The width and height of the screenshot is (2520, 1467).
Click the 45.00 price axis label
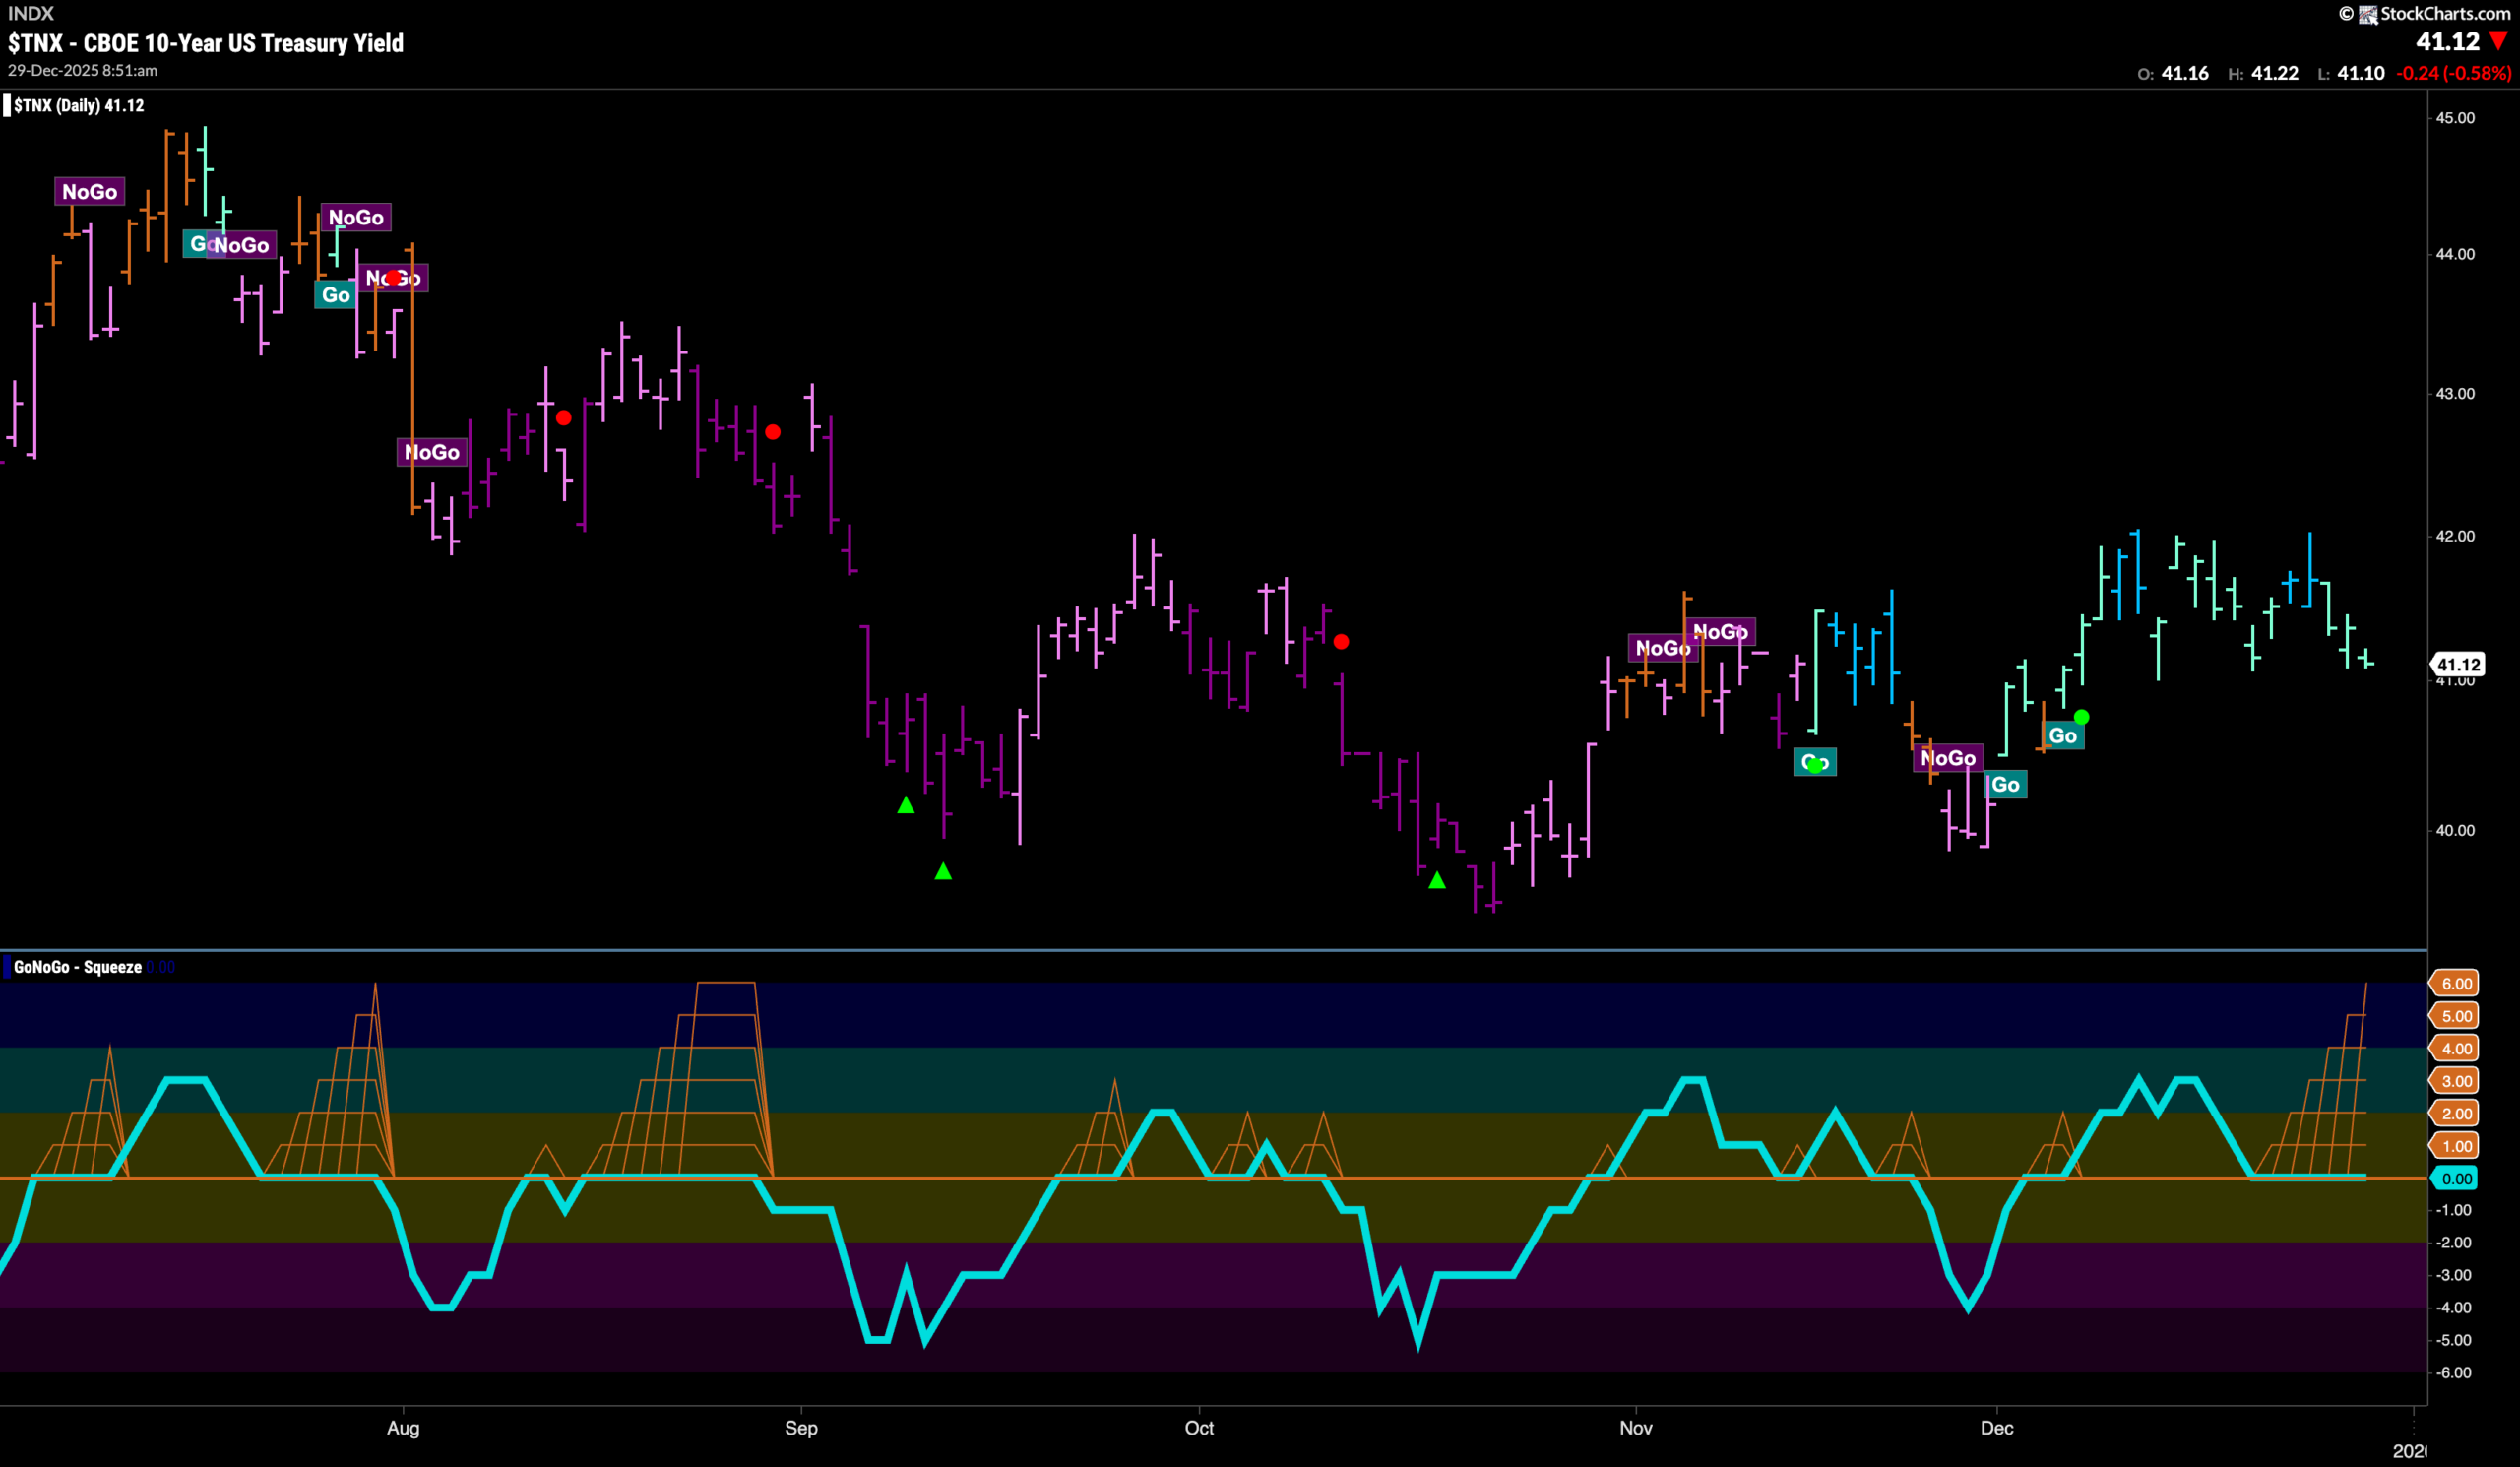(x=2455, y=118)
